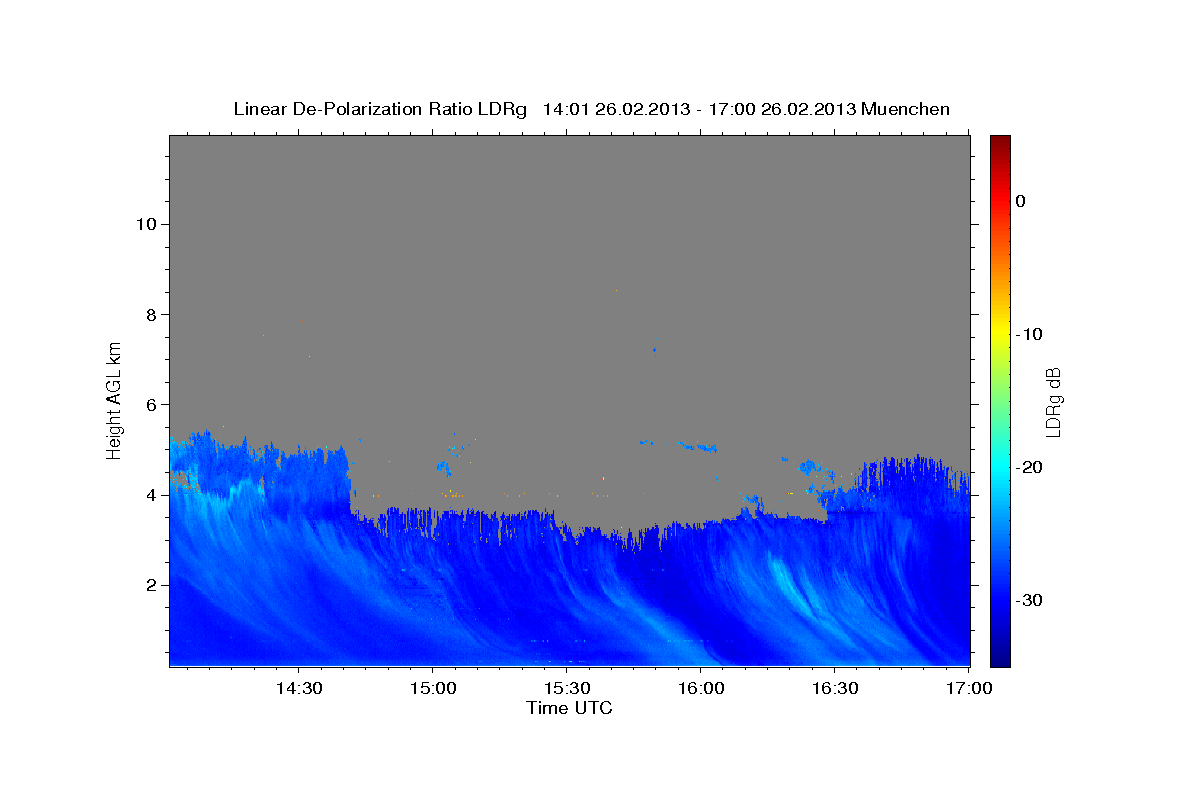Click the colorbar value -20
The image size is (1200, 800).
[1030, 467]
